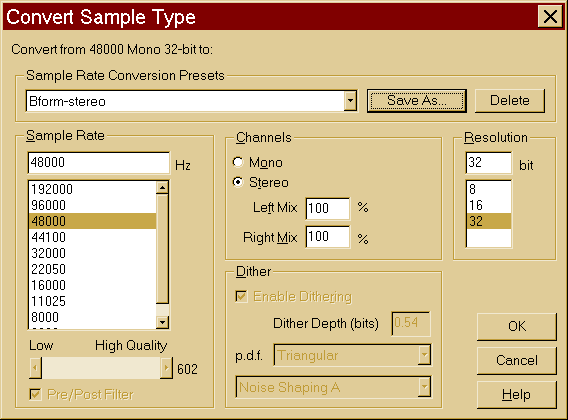This screenshot has height=420, width=568.
Task: Click the Sample Rate Hz input field
Action: [x=99, y=163]
